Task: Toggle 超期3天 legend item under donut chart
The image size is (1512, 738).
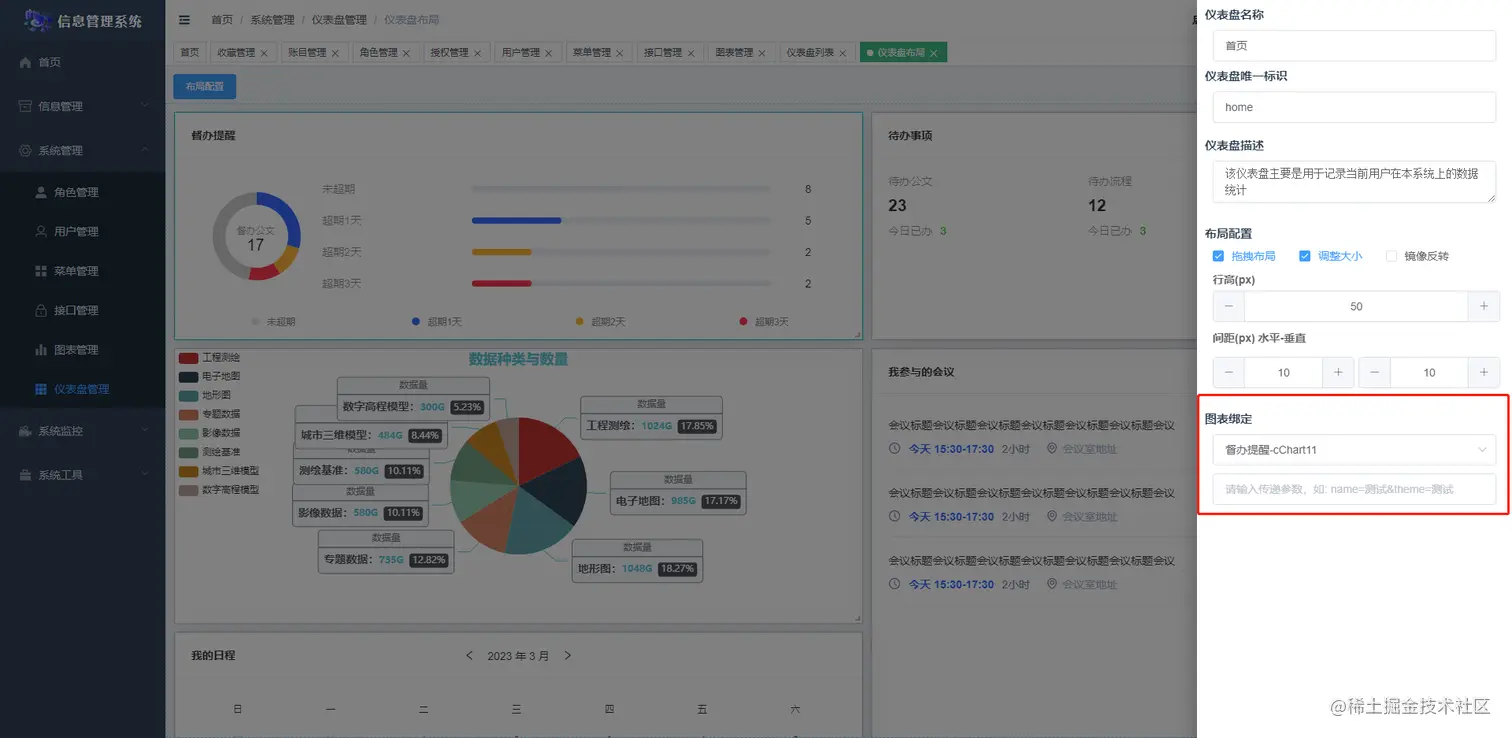Action: point(763,322)
